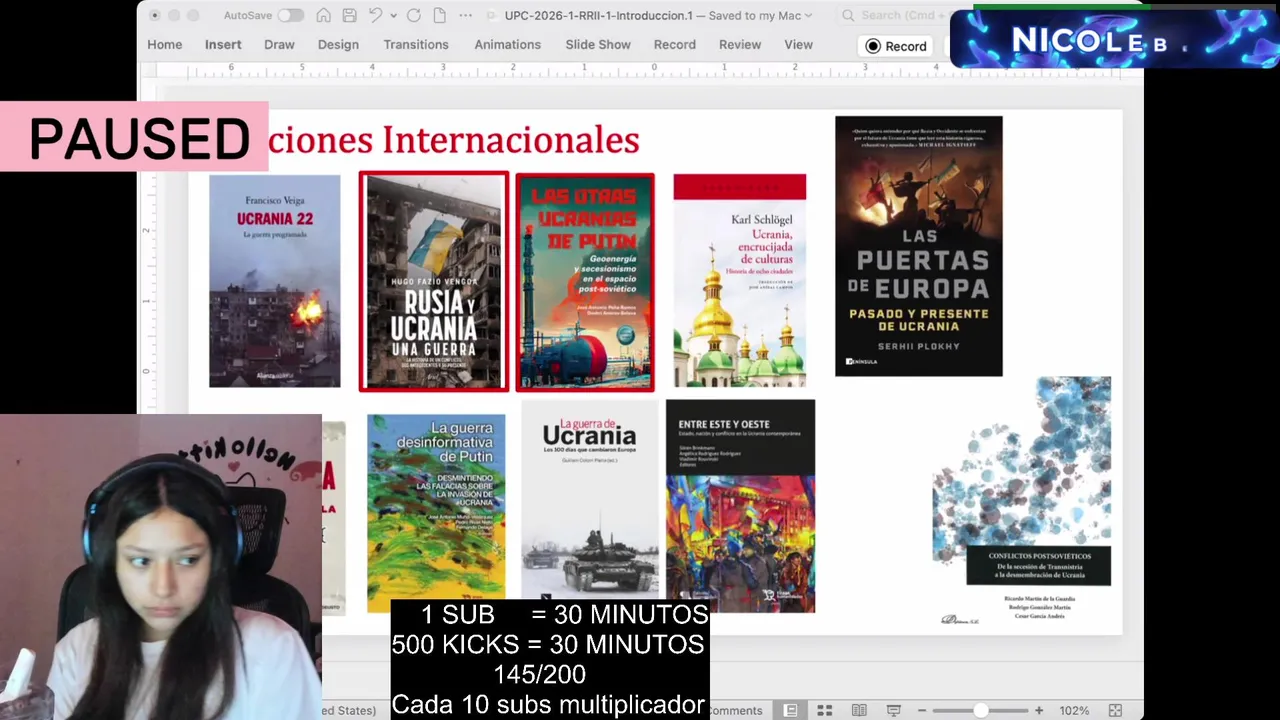Open the Insert ribbon tab
The width and height of the screenshot is (1280, 720).
[x=223, y=45]
